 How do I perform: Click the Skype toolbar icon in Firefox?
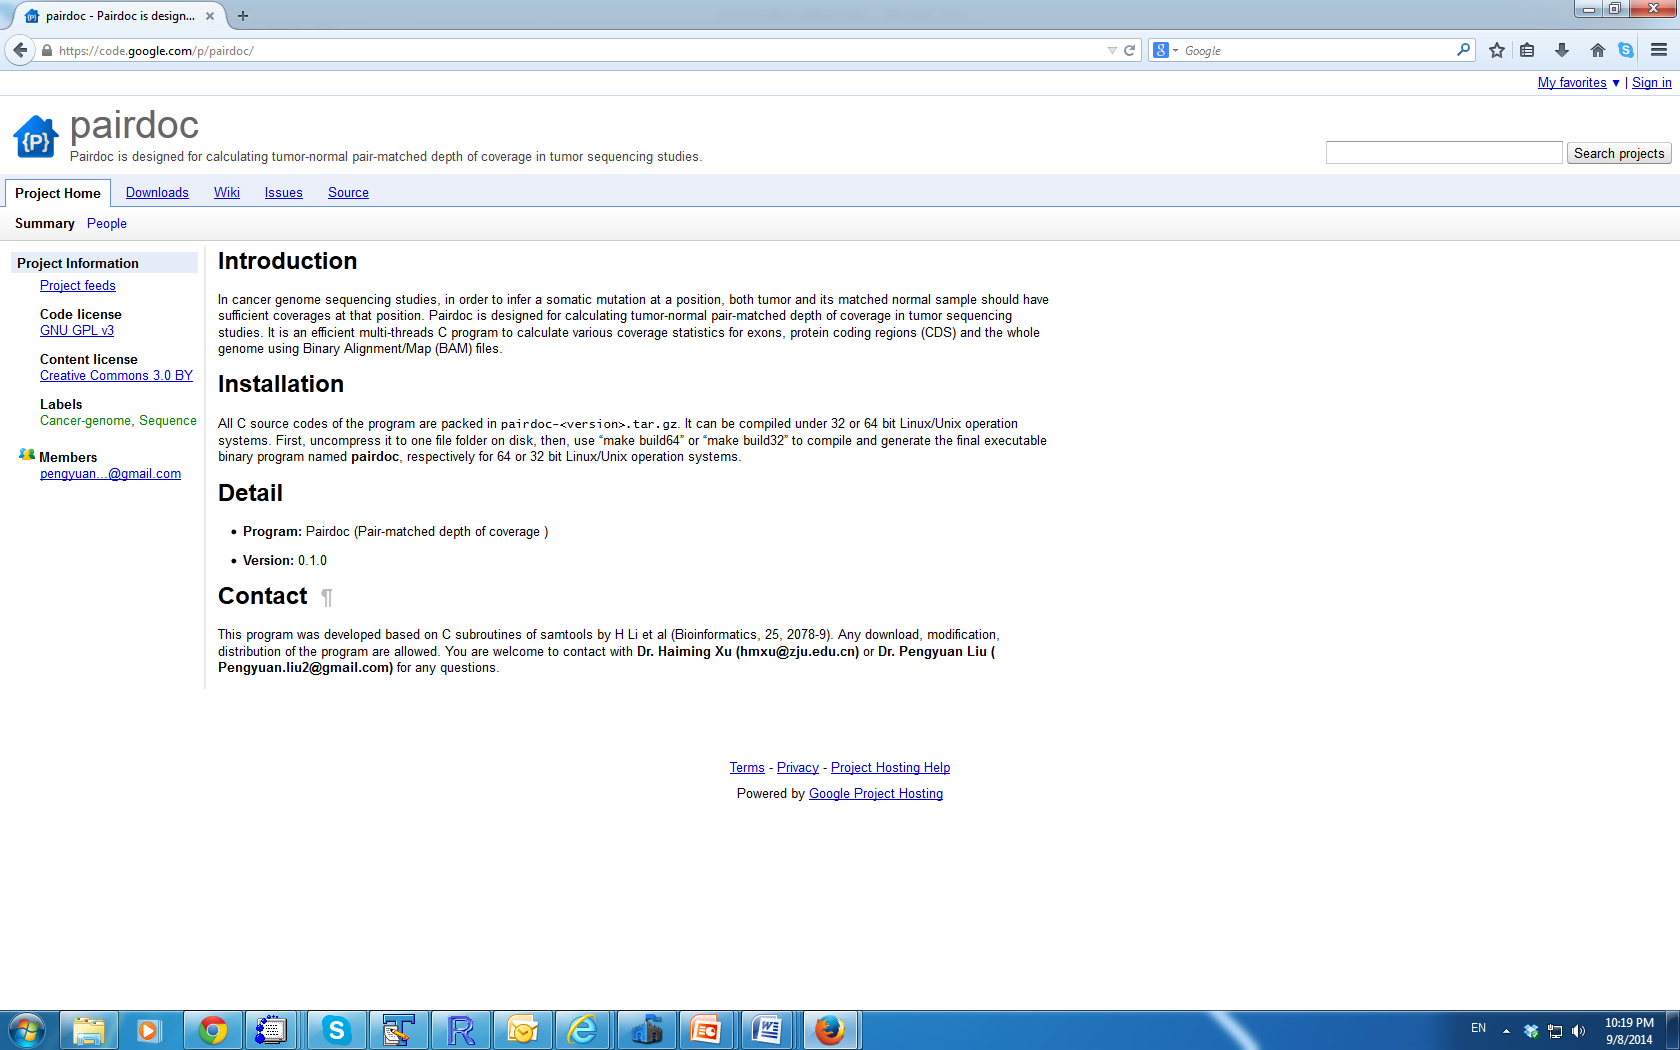coord(1626,50)
